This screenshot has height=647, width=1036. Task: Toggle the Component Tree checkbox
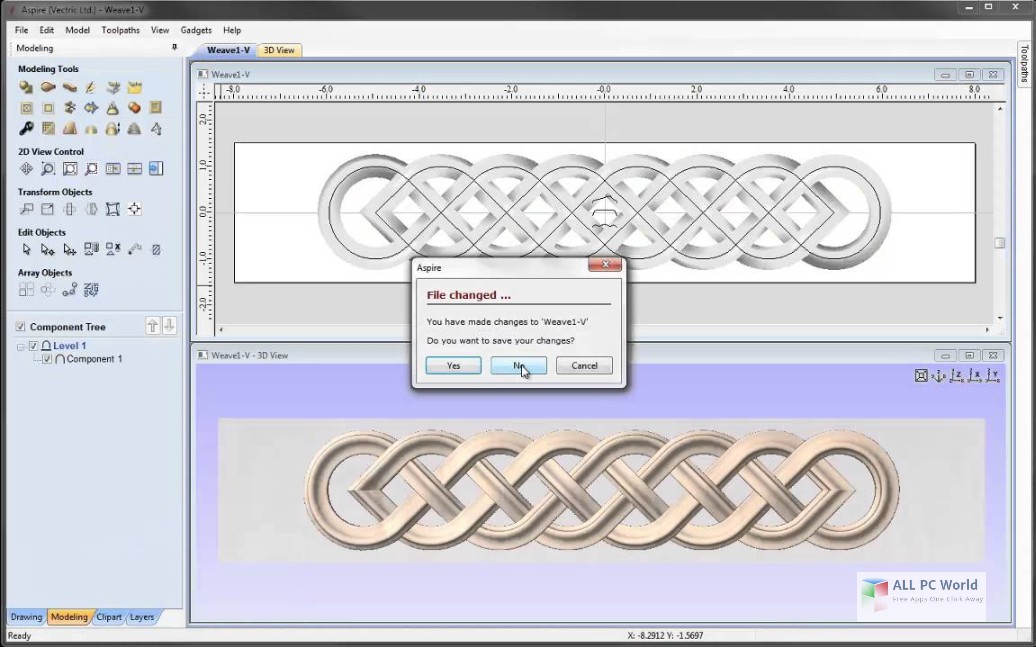pyautogui.click(x=20, y=326)
